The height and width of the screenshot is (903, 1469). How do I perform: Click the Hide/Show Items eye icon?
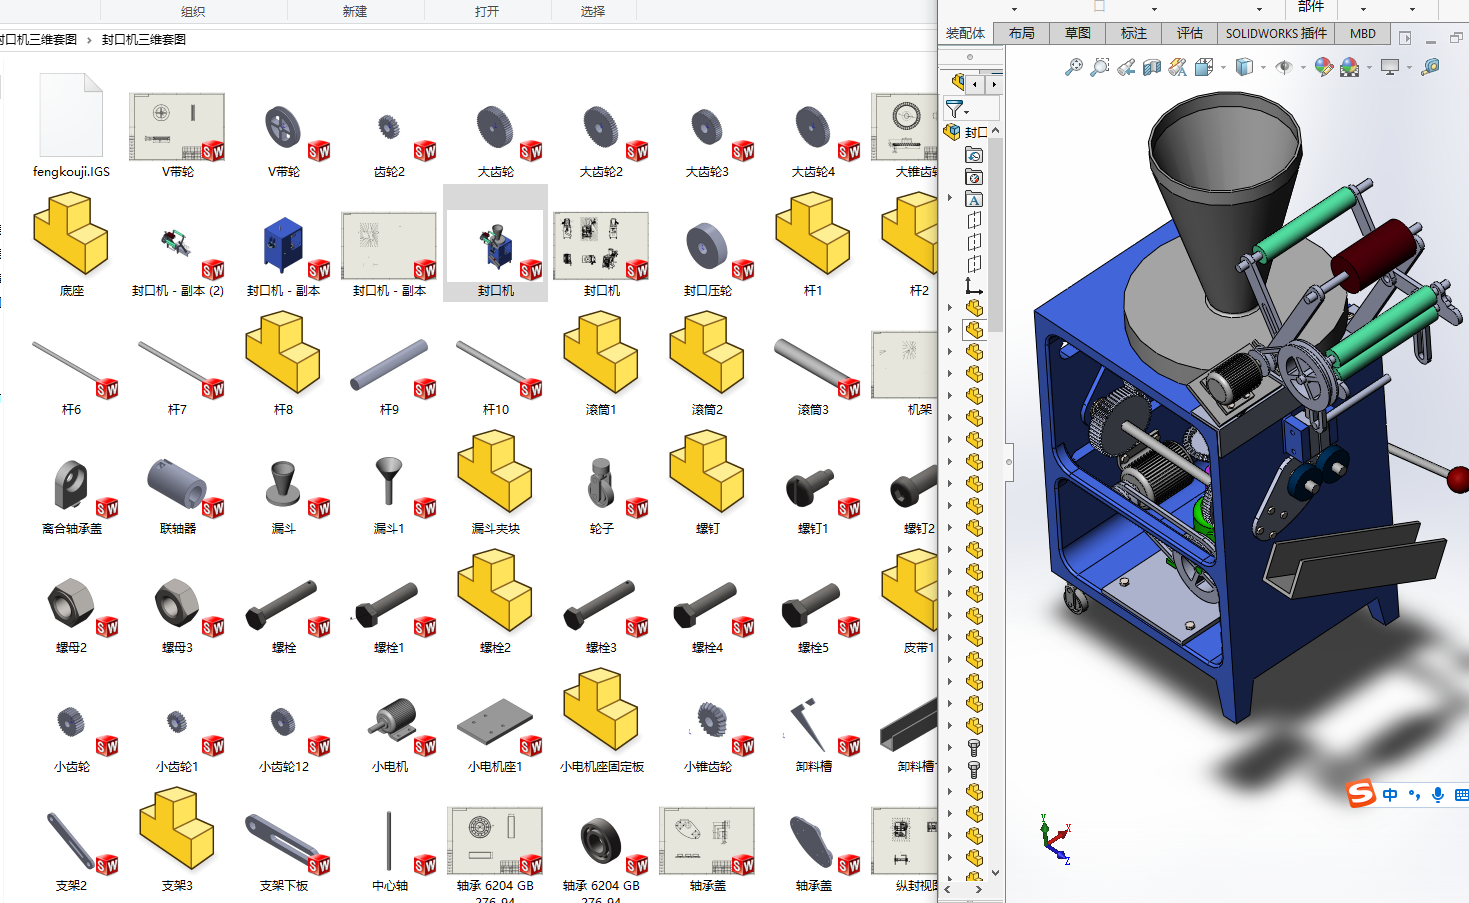tap(1284, 67)
